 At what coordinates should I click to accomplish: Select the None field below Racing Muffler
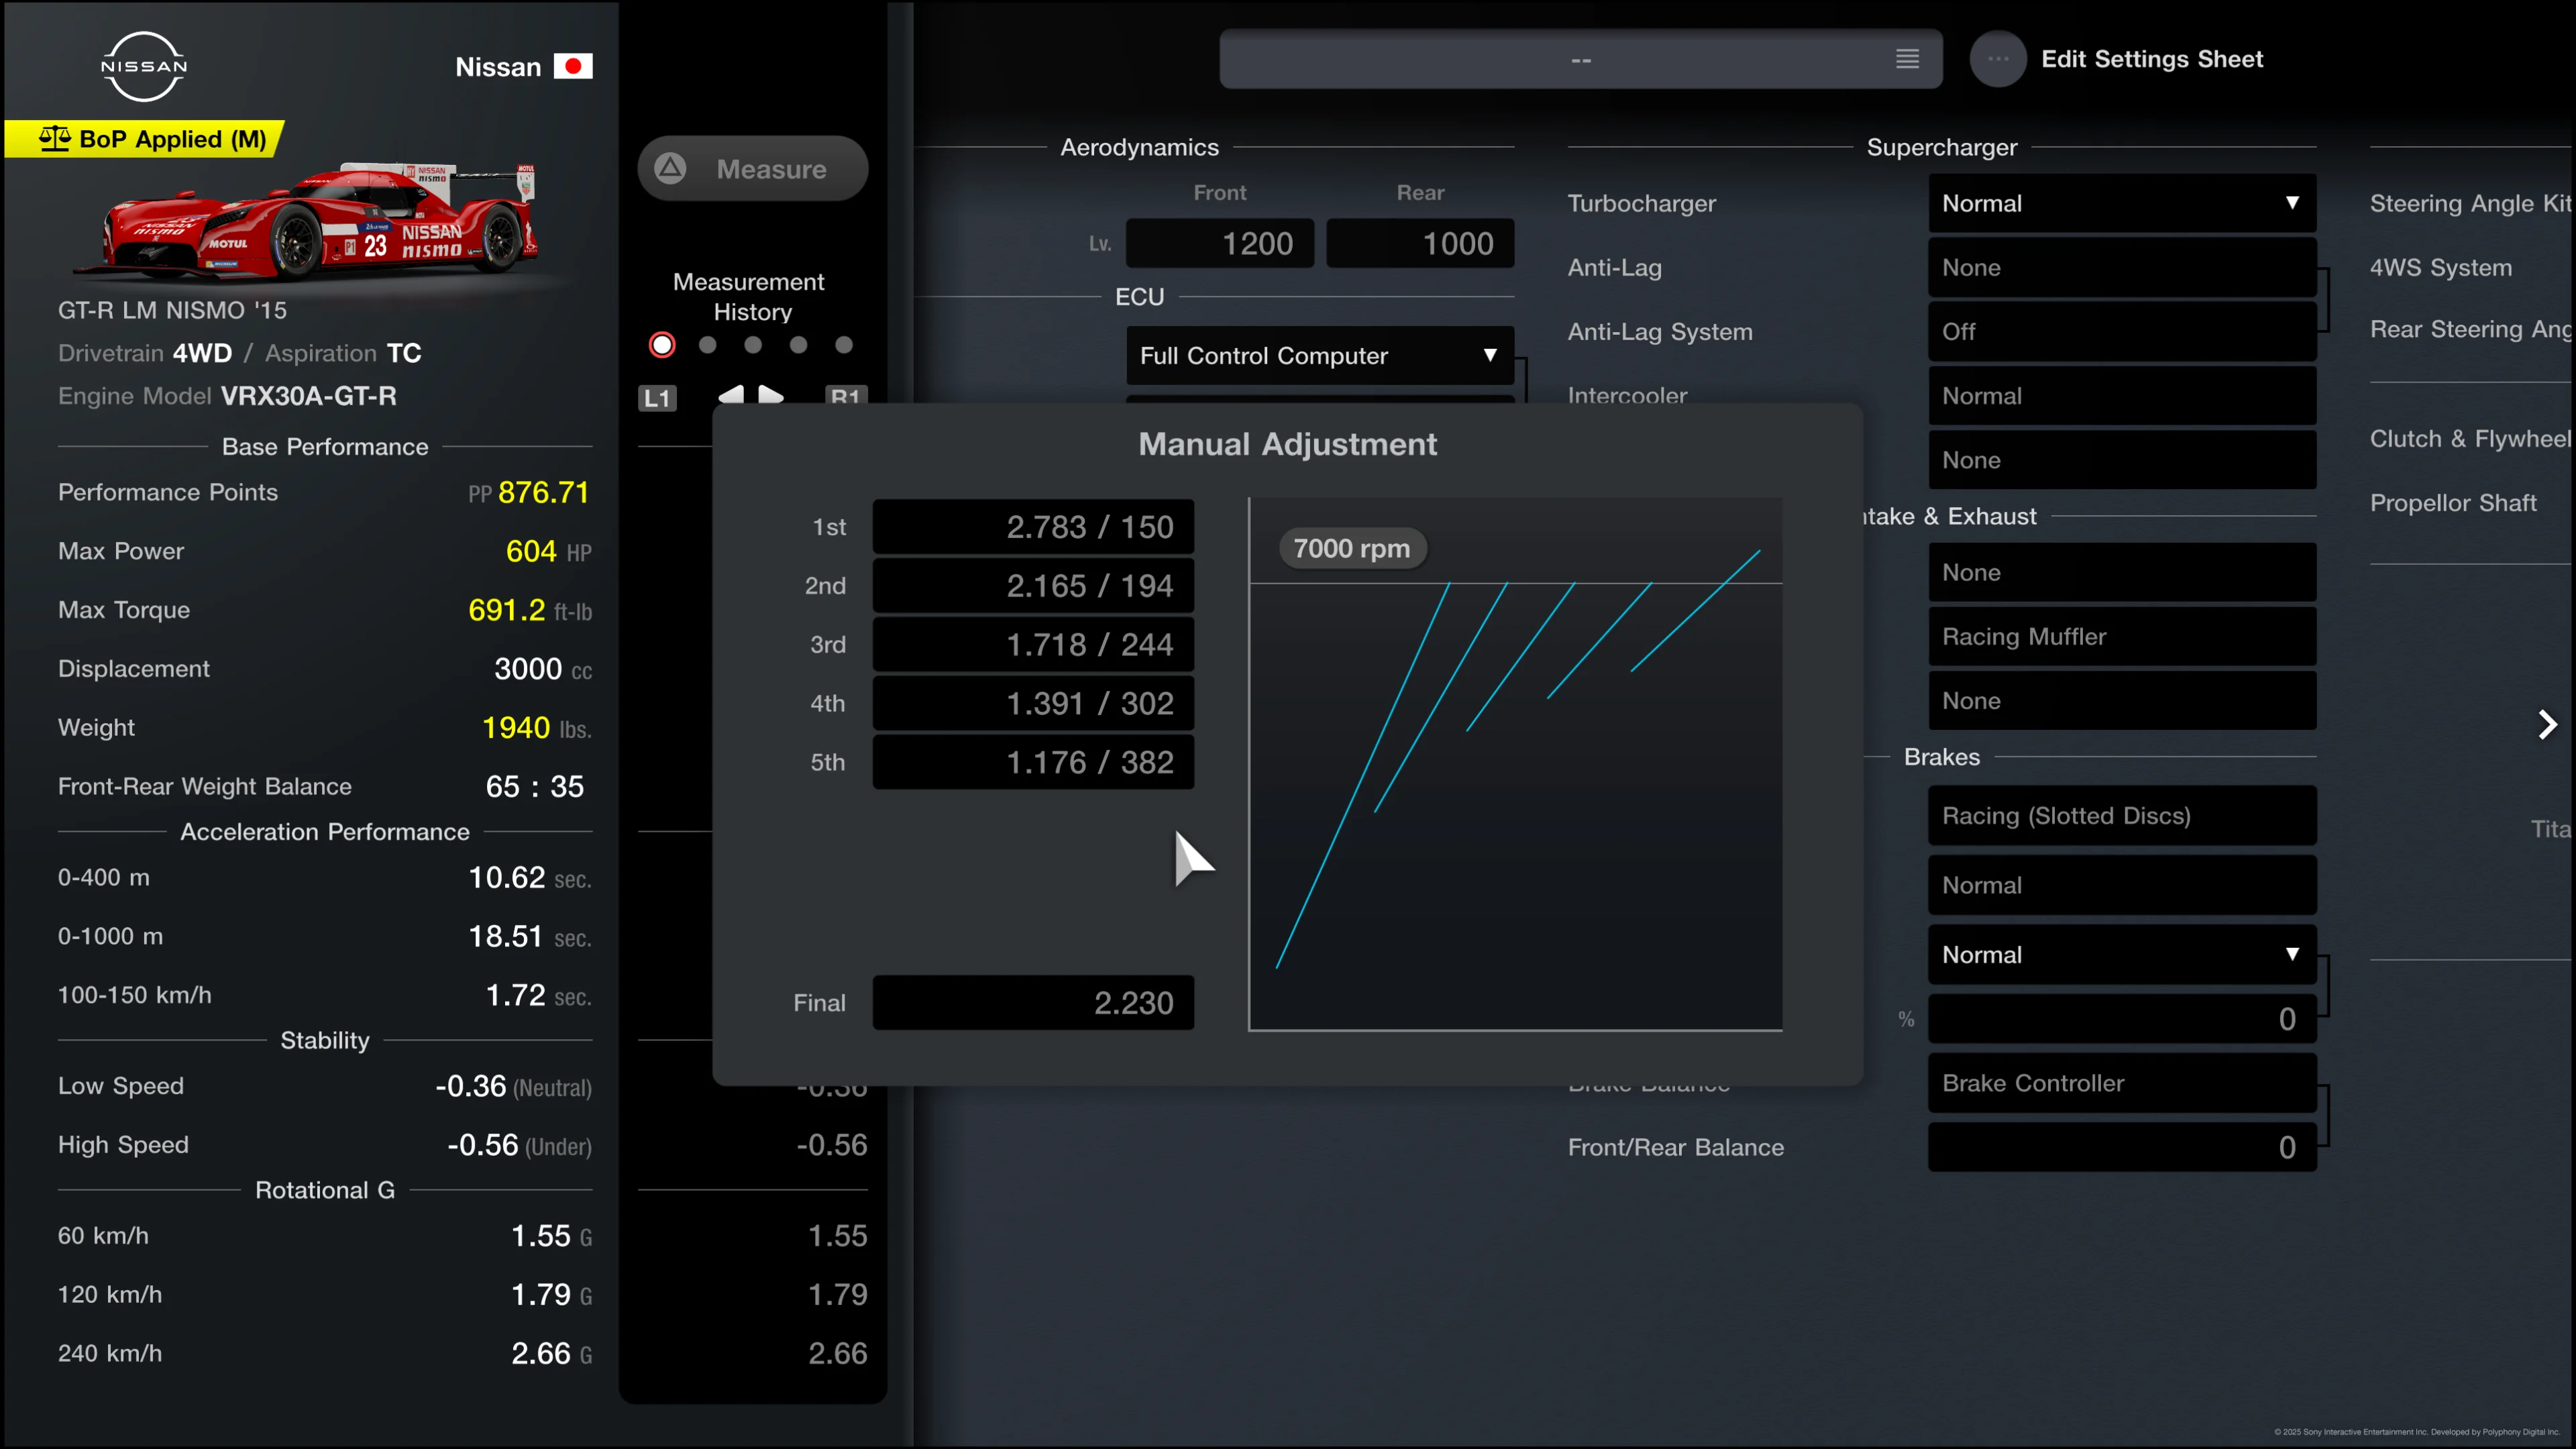[2122, 701]
